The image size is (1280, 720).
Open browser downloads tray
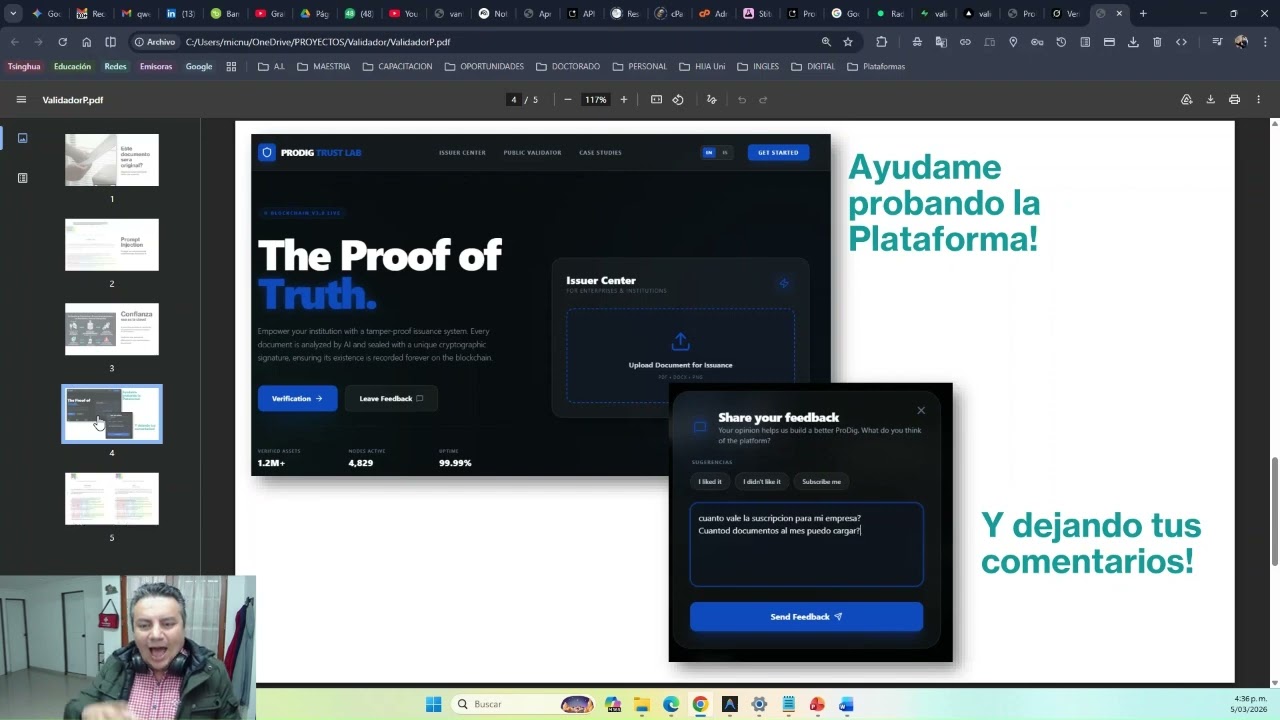pos(1133,42)
